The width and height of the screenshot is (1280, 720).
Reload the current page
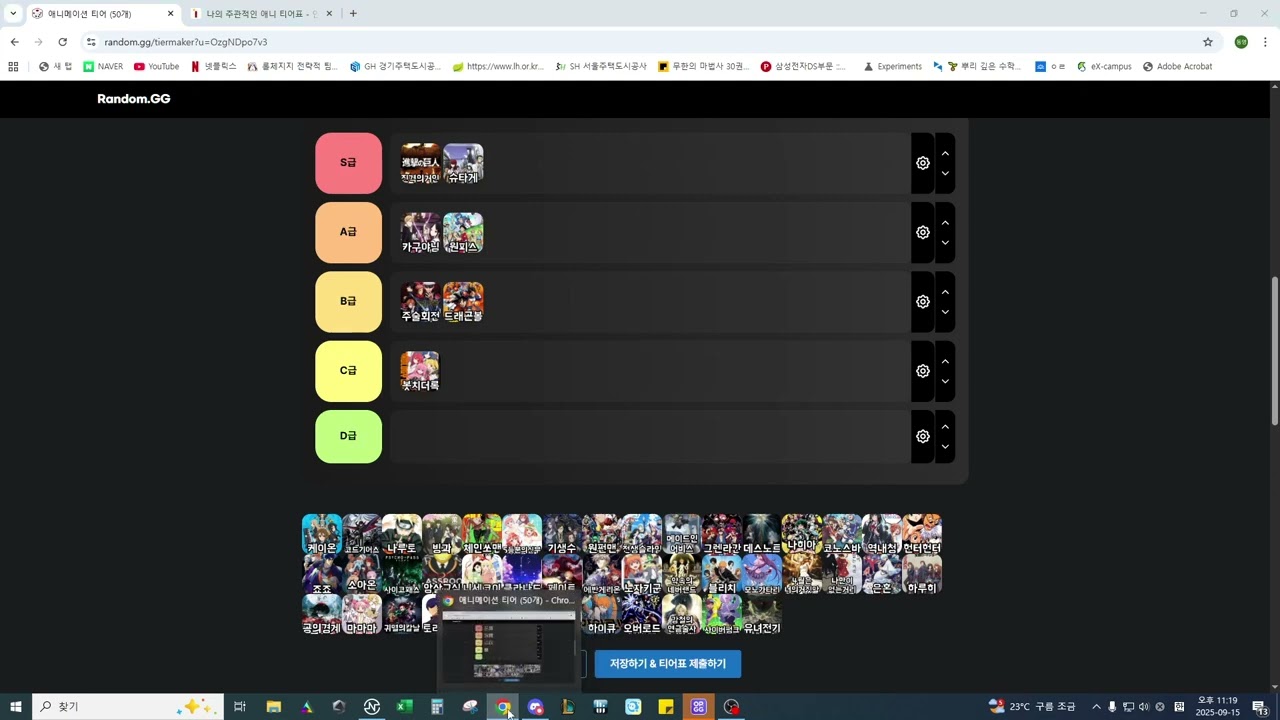click(x=62, y=42)
